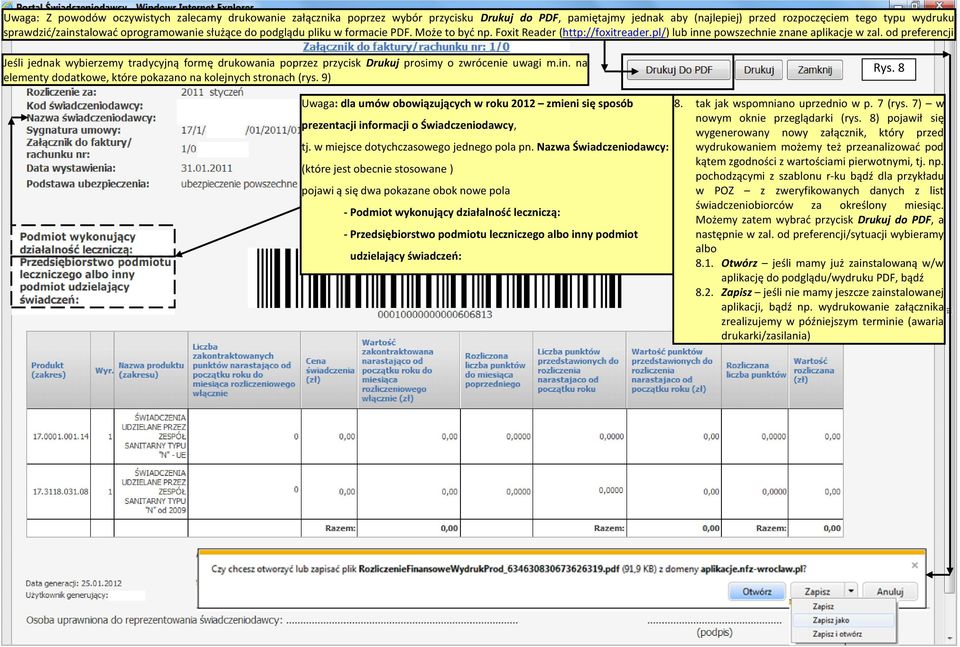
Task: Click the Zamknij button
Action: click(814, 70)
